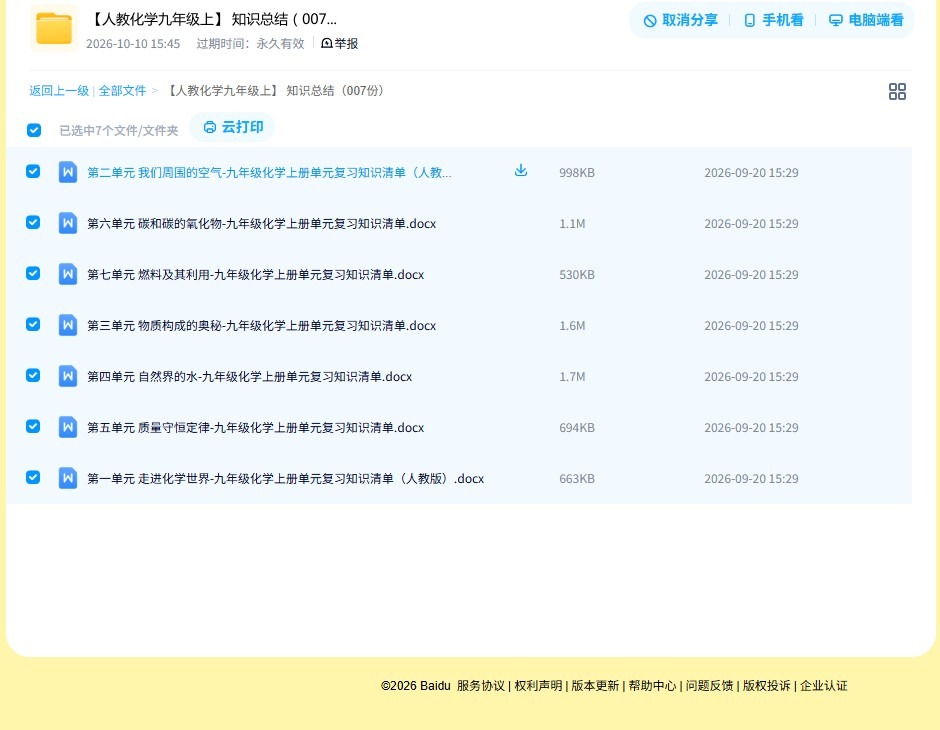Click Word icon of 第四单元 file
Image resolution: width=940 pixels, height=730 pixels.
[68, 376]
